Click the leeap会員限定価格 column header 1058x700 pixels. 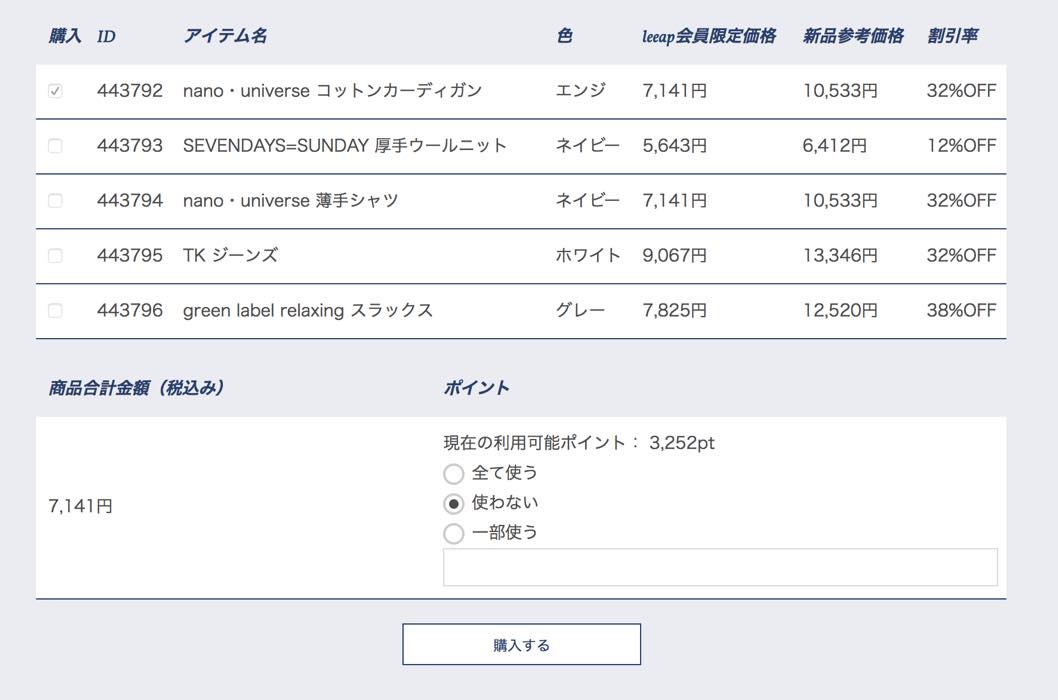pos(708,36)
